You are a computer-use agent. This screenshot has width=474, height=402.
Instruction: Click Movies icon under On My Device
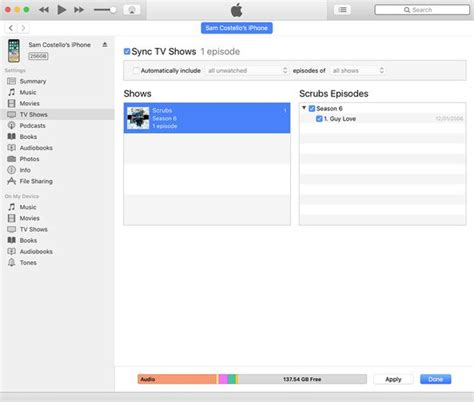point(12,218)
